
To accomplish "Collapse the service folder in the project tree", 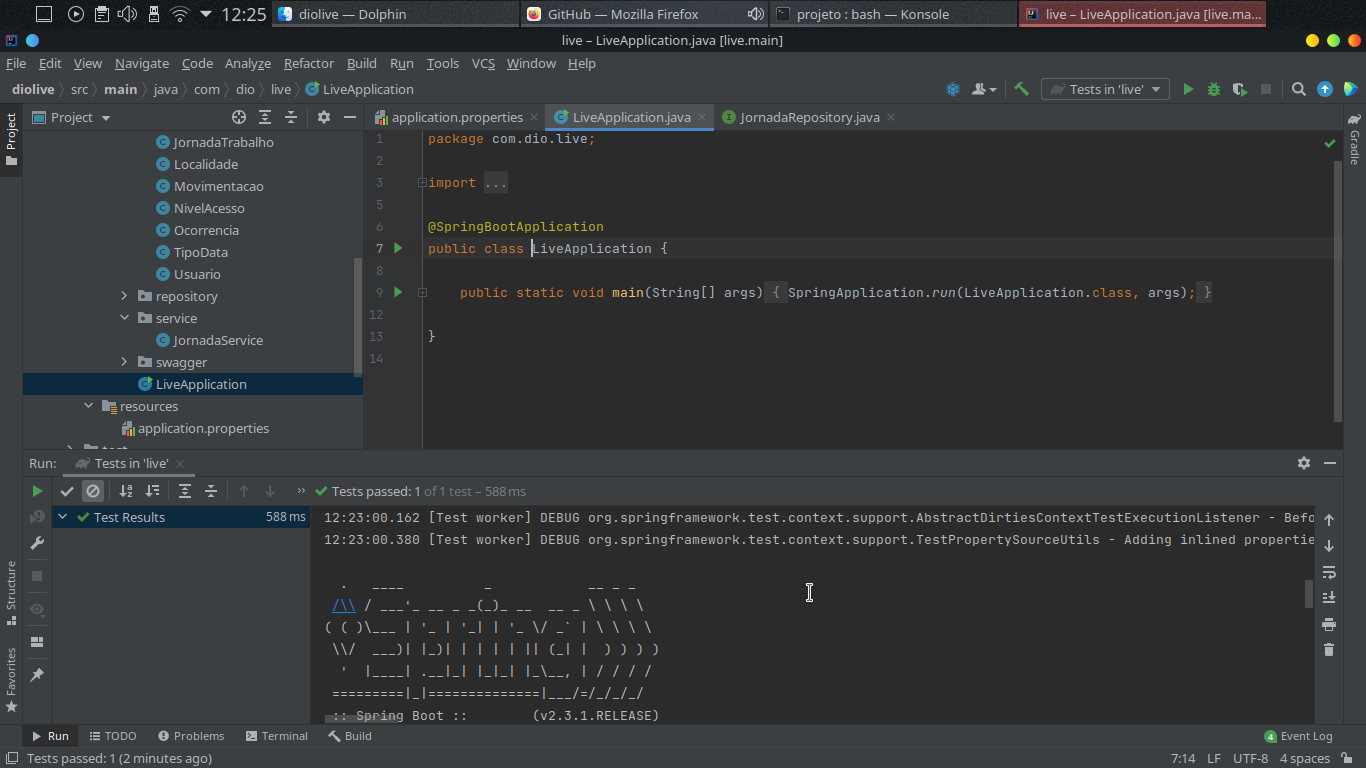I will 124,318.
